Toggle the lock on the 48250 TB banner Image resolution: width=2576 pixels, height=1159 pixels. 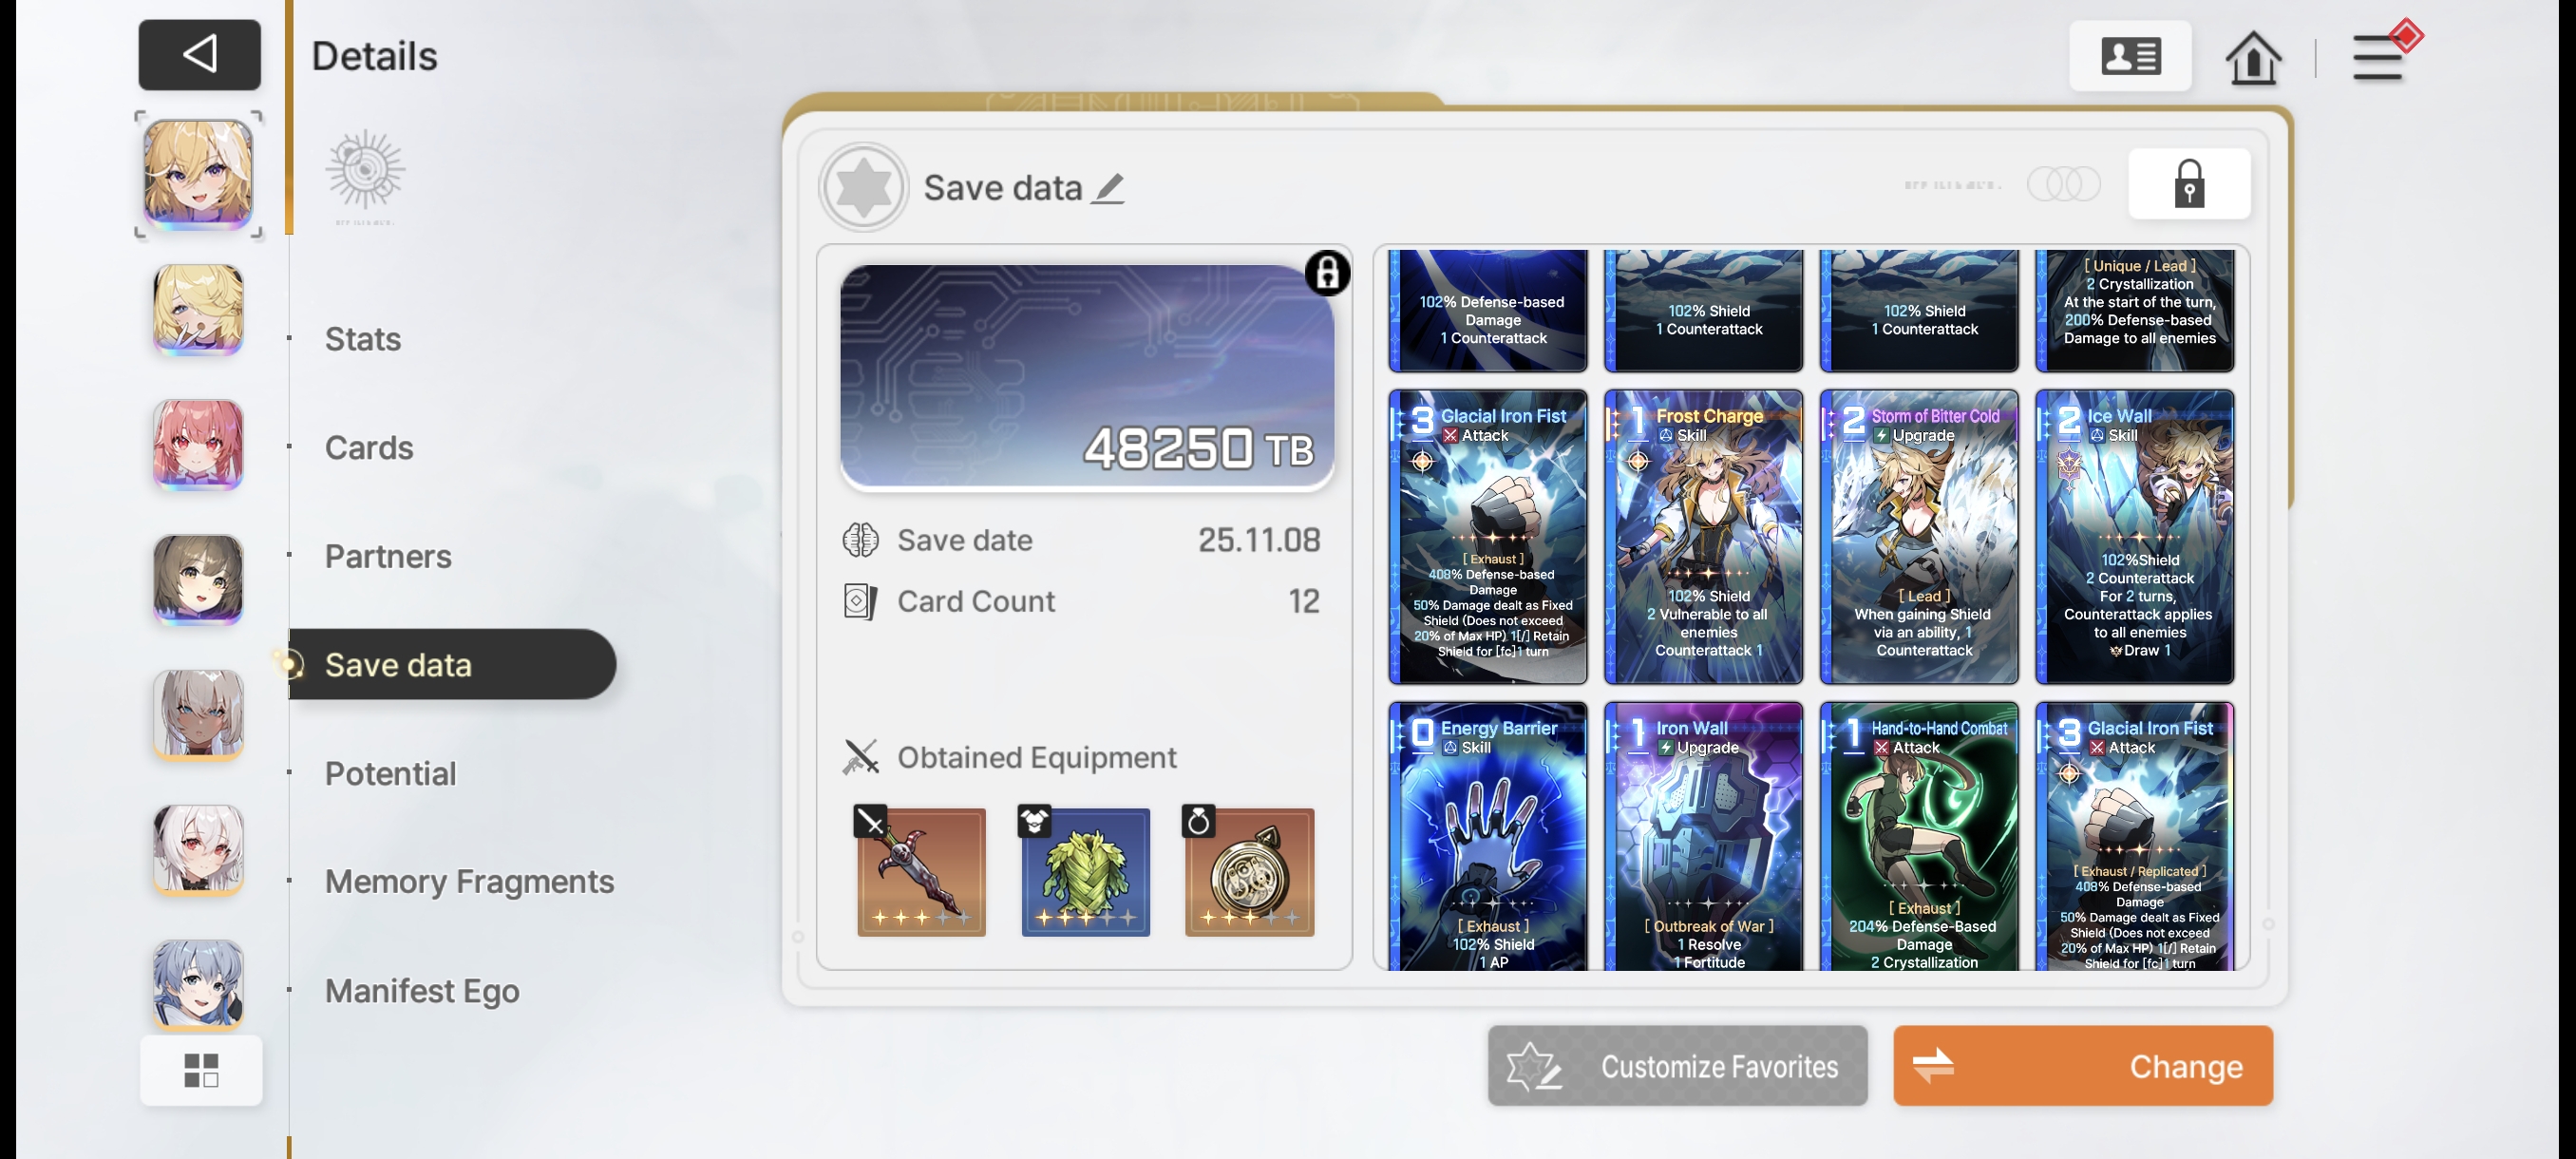pyautogui.click(x=1327, y=272)
